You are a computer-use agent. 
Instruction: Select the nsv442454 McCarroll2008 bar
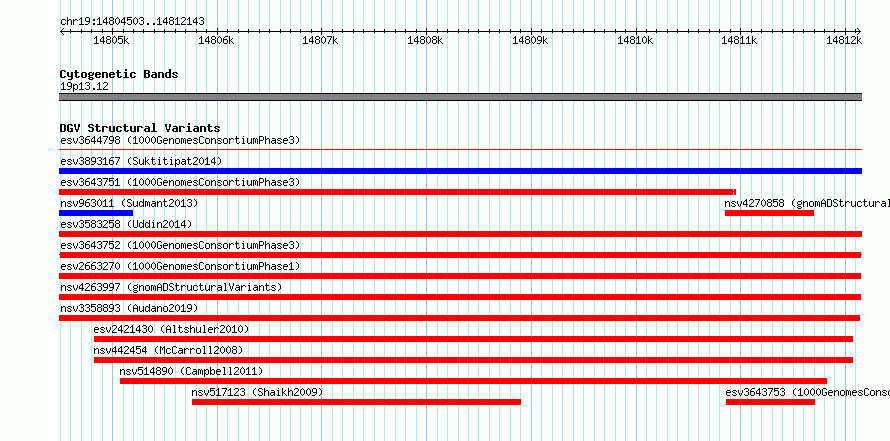click(x=473, y=360)
